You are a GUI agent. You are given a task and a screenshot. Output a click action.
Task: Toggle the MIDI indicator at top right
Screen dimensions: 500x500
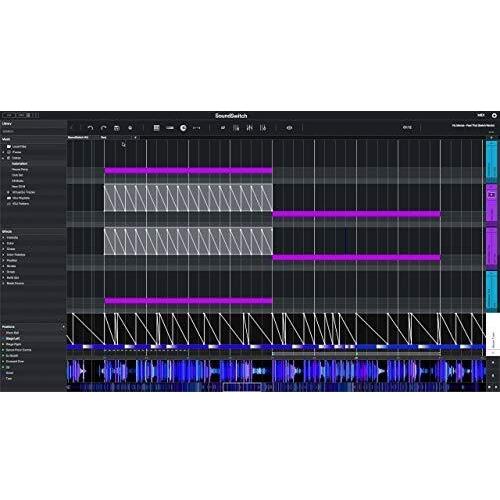click(x=481, y=115)
